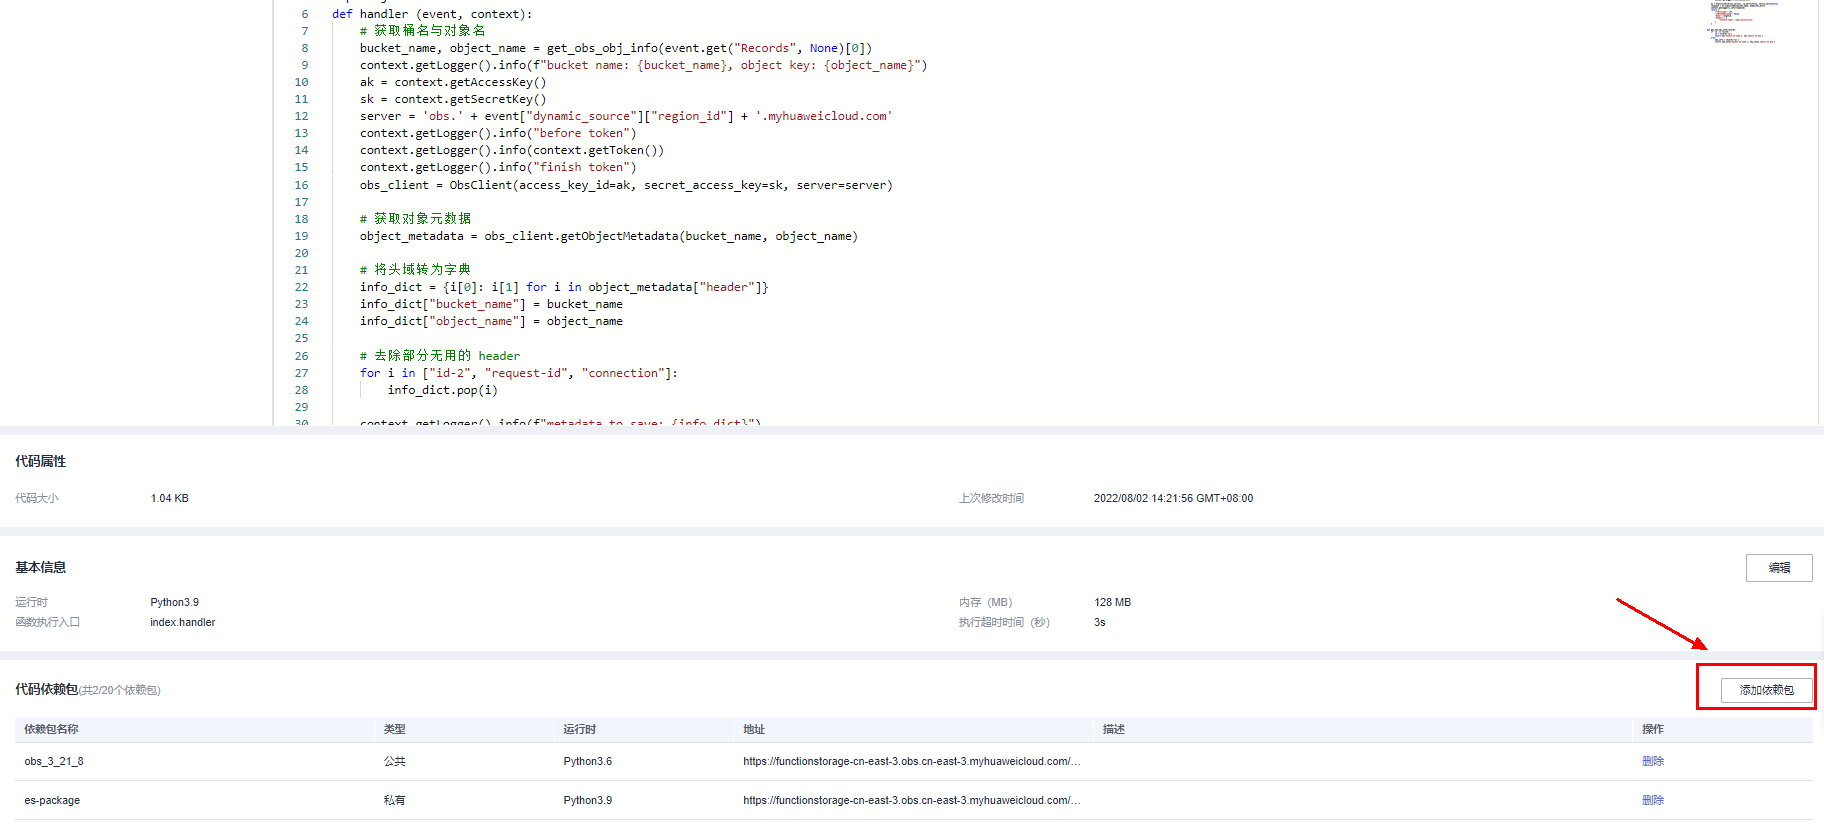The height and width of the screenshot is (828, 1824).
Task: Click the code editor minimap preview
Action: (x=1743, y=22)
